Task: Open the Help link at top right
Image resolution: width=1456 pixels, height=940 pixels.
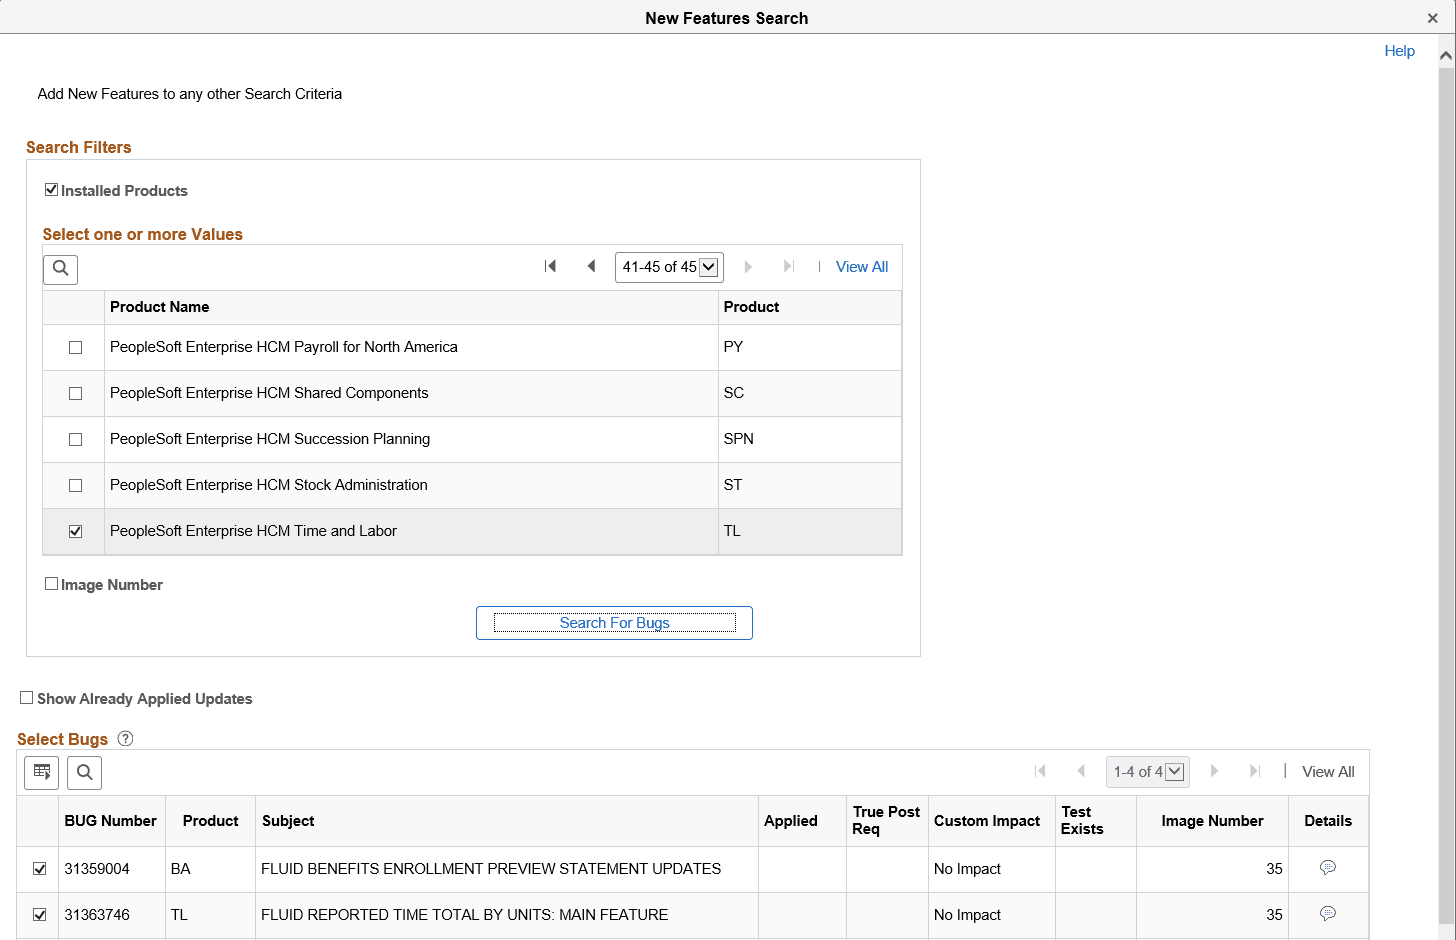Action: [x=1399, y=50]
